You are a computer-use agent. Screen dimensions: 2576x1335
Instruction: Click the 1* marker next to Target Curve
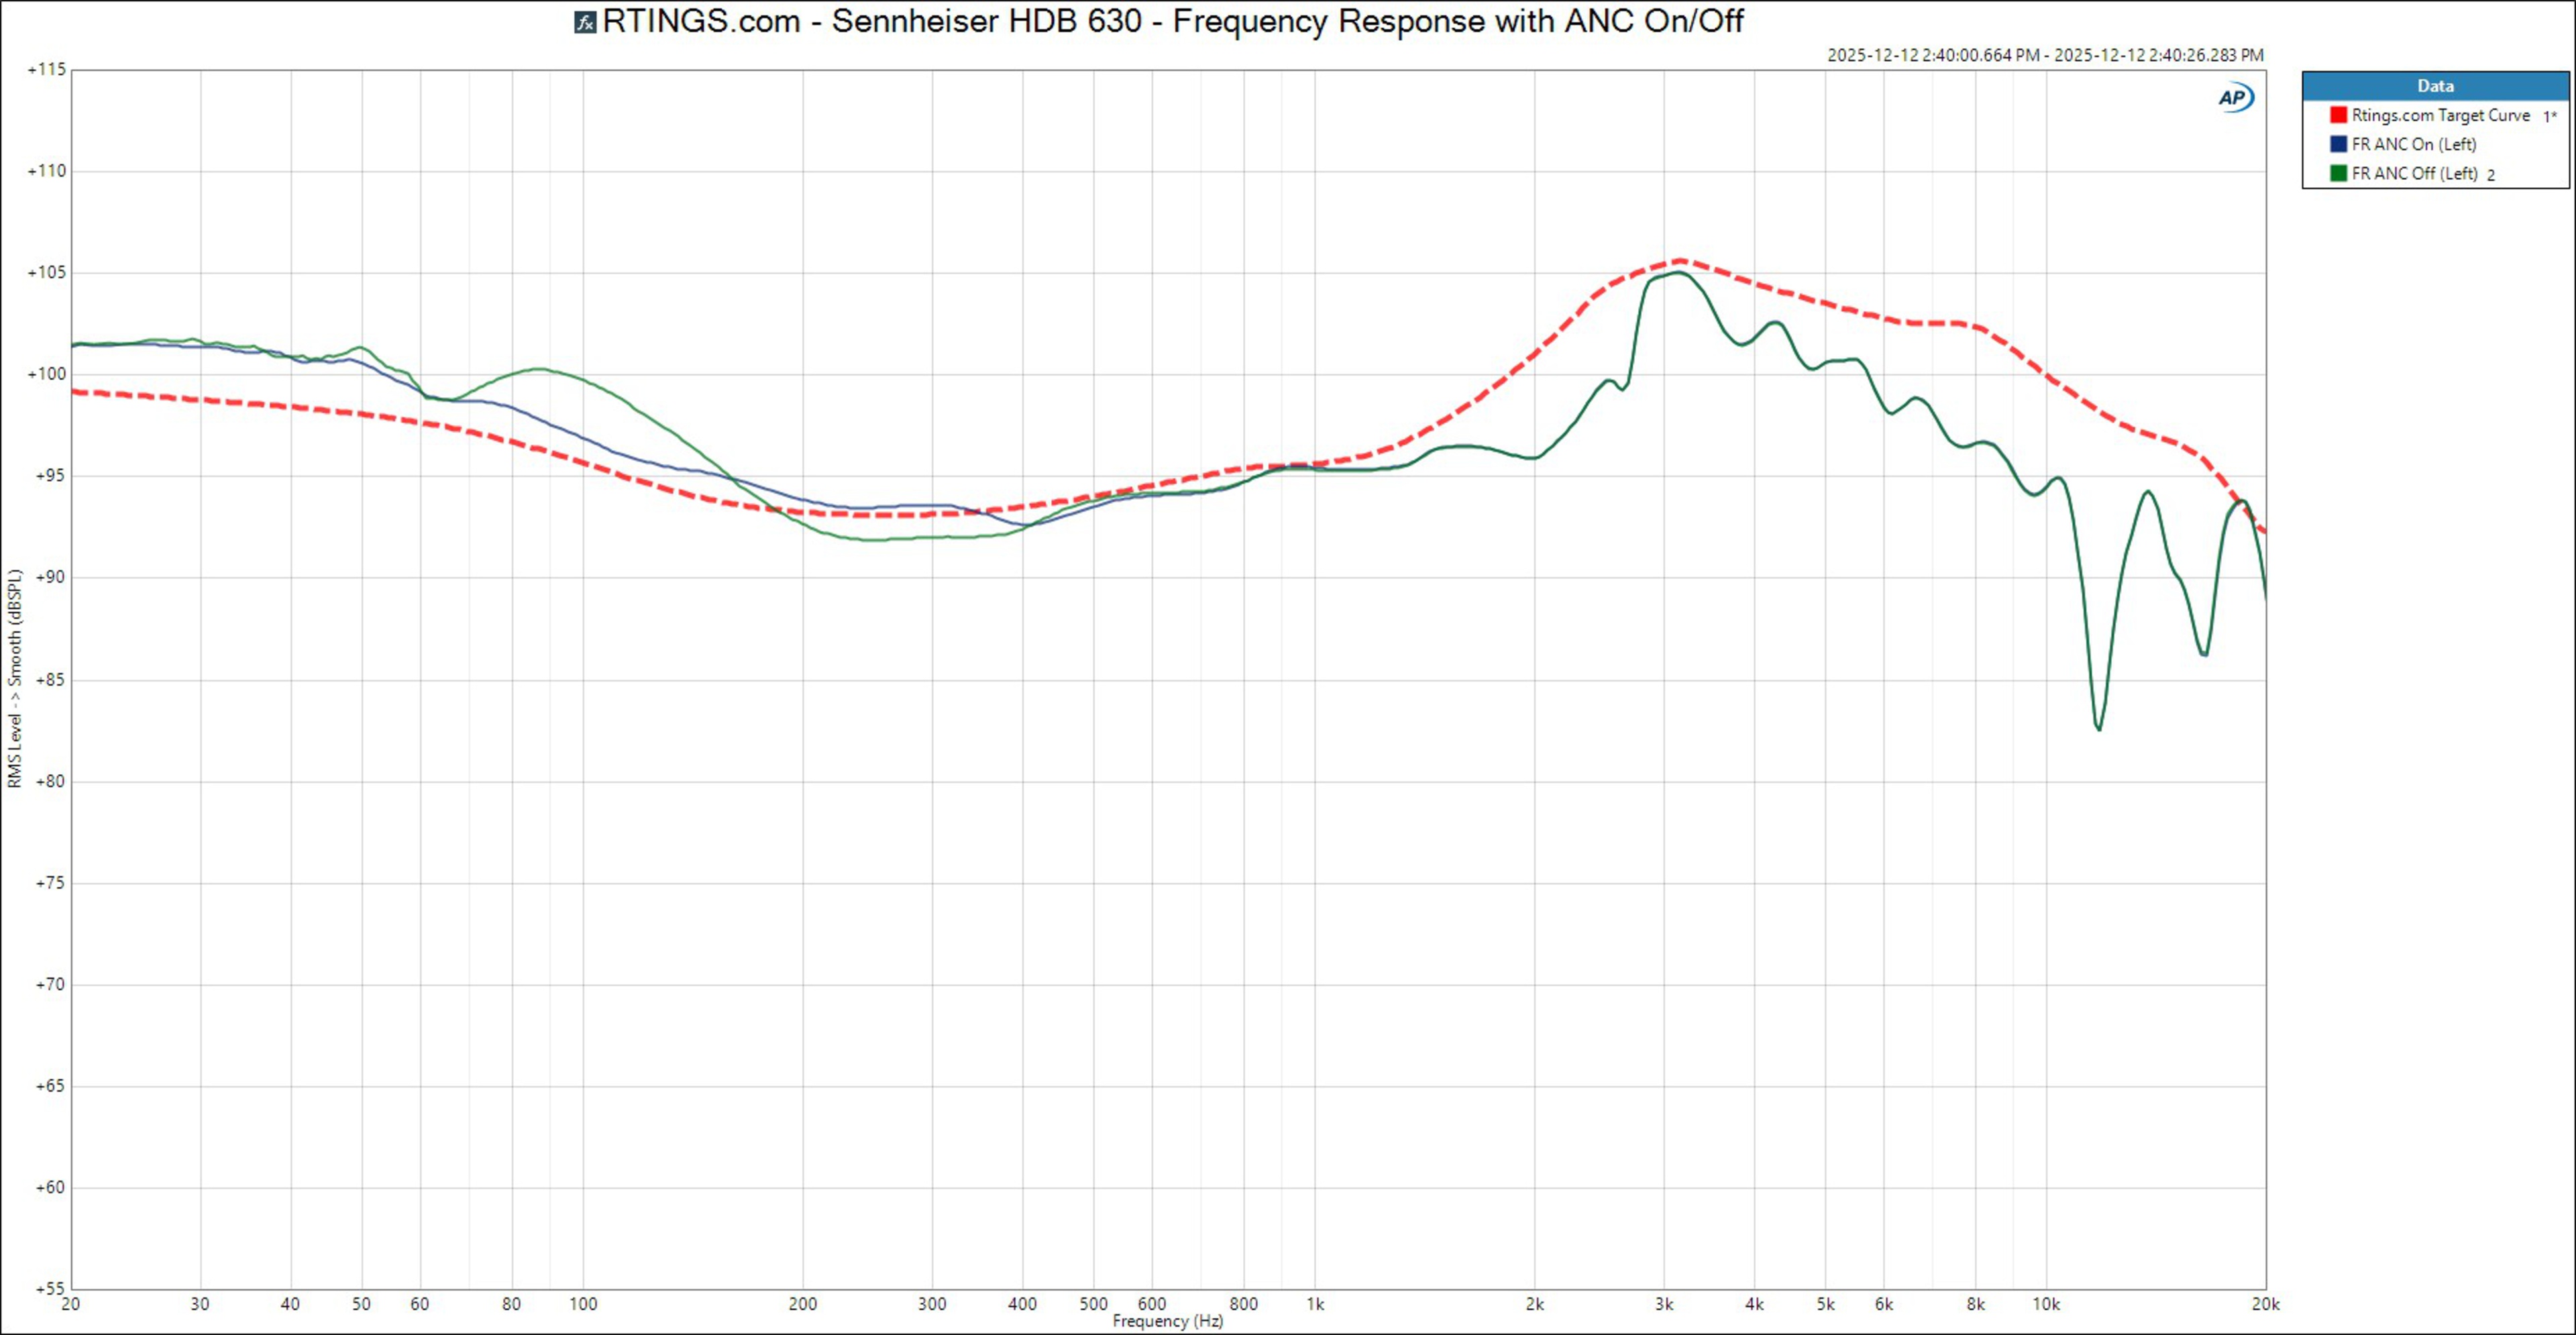(x=2549, y=117)
